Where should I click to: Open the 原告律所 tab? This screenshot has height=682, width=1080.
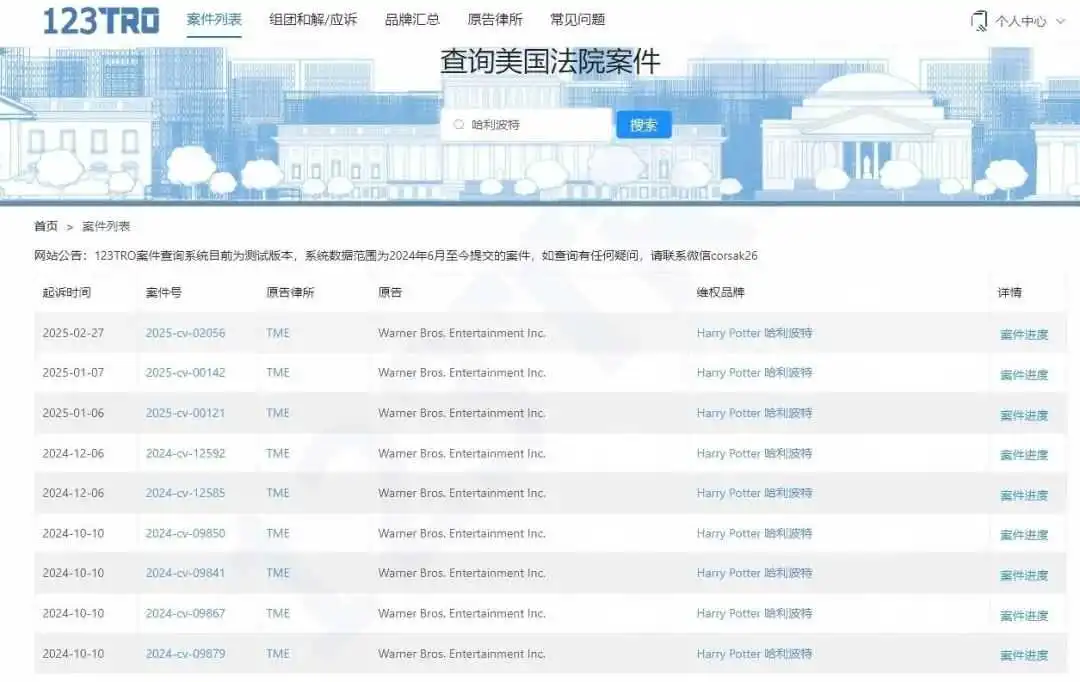point(495,19)
